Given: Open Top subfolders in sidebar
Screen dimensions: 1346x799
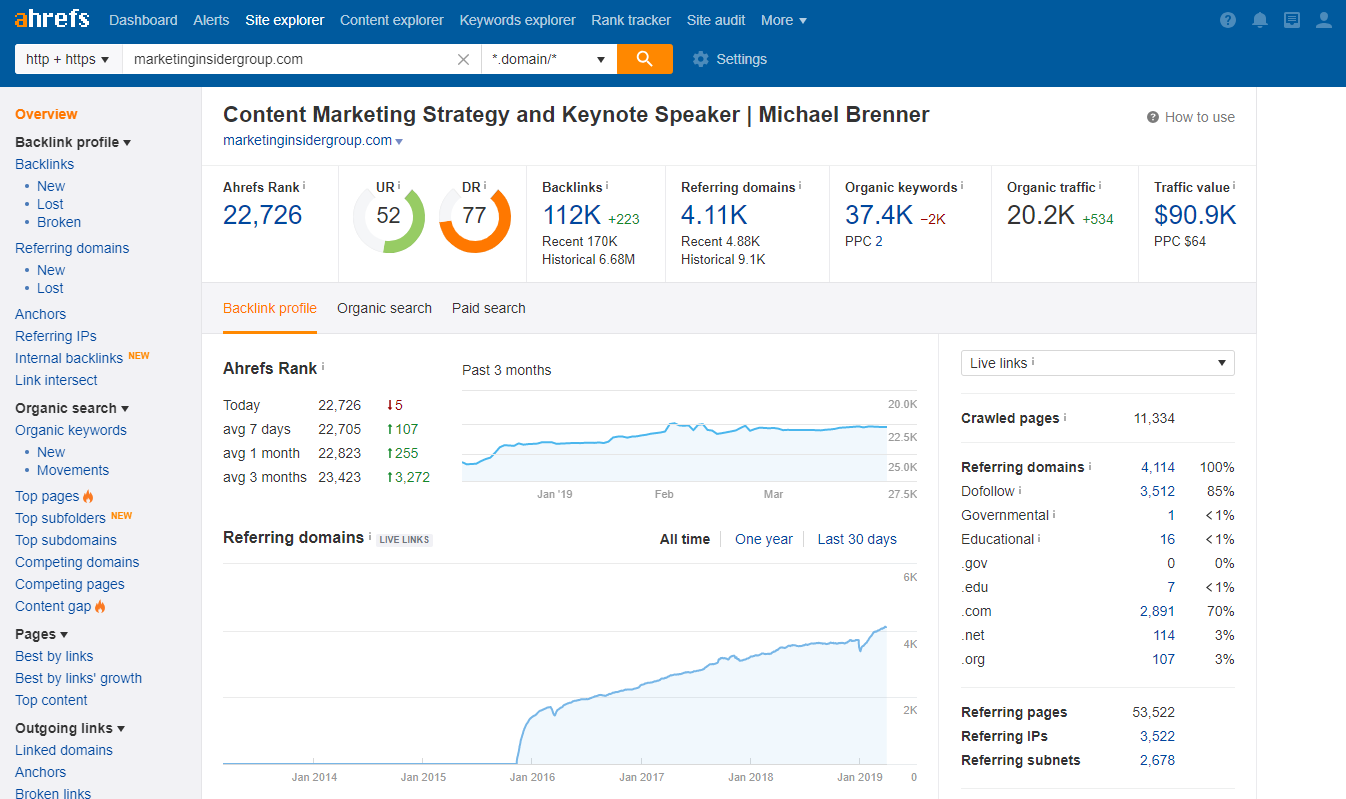Looking at the screenshot, I should pos(60,518).
